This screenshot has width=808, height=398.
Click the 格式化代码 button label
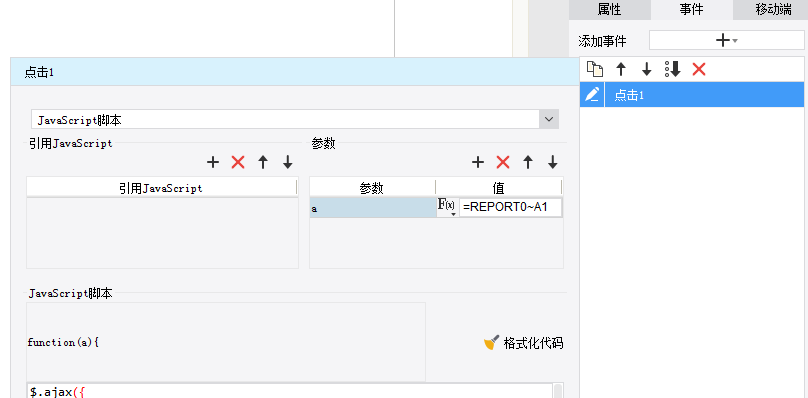533,343
